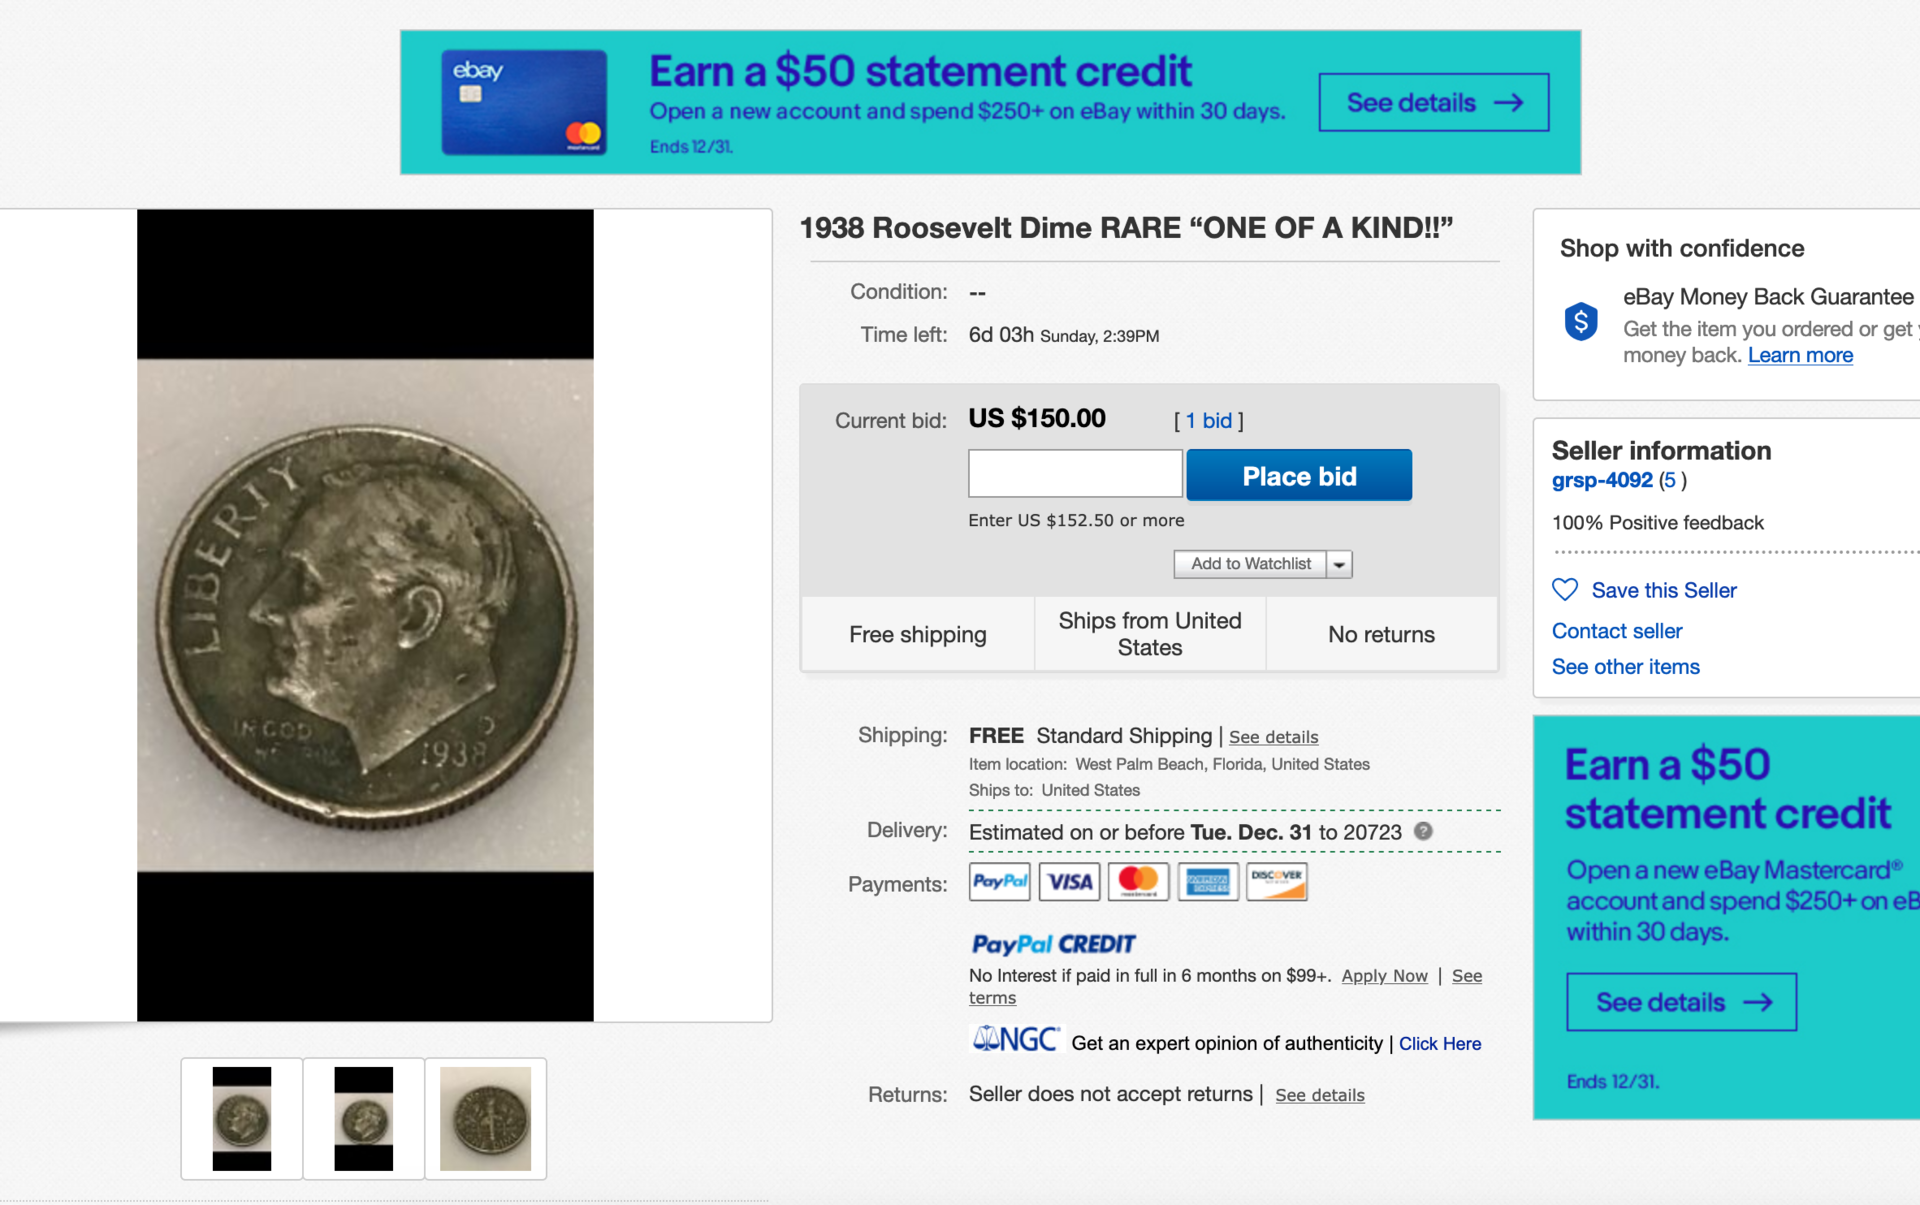1920x1205 pixels.
Task: Click See details in top banner ad
Action: click(1433, 102)
